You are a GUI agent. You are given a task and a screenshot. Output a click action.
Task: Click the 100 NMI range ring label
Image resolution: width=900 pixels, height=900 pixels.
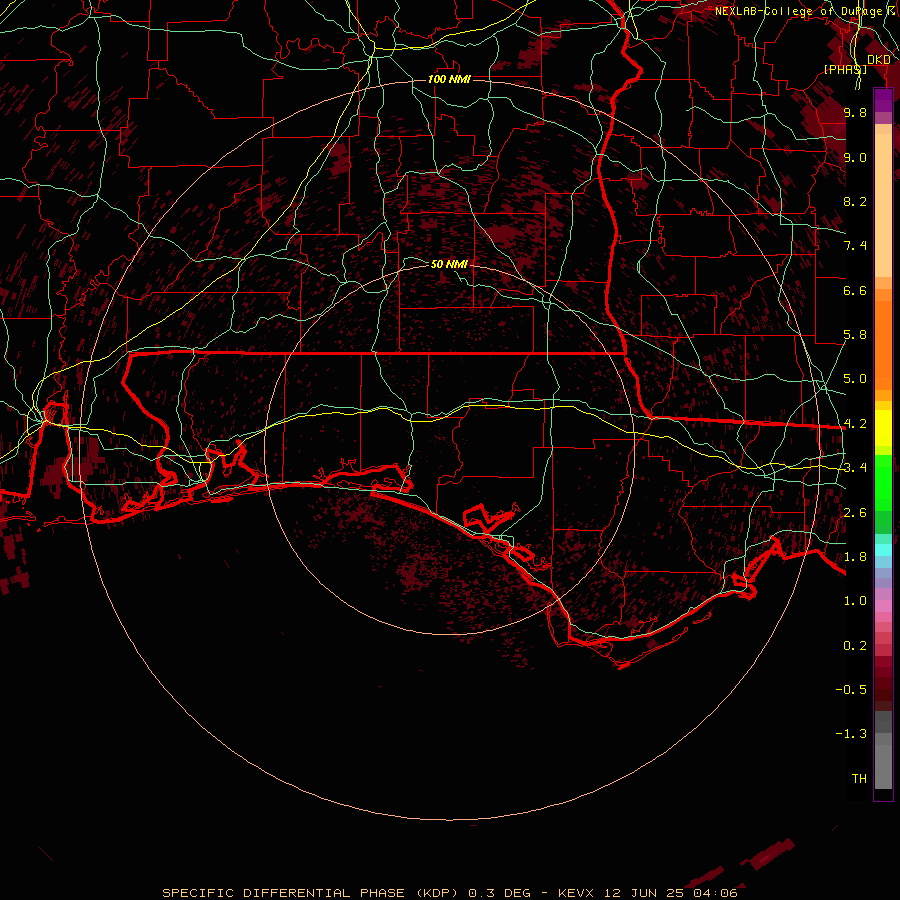coord(449,79)
